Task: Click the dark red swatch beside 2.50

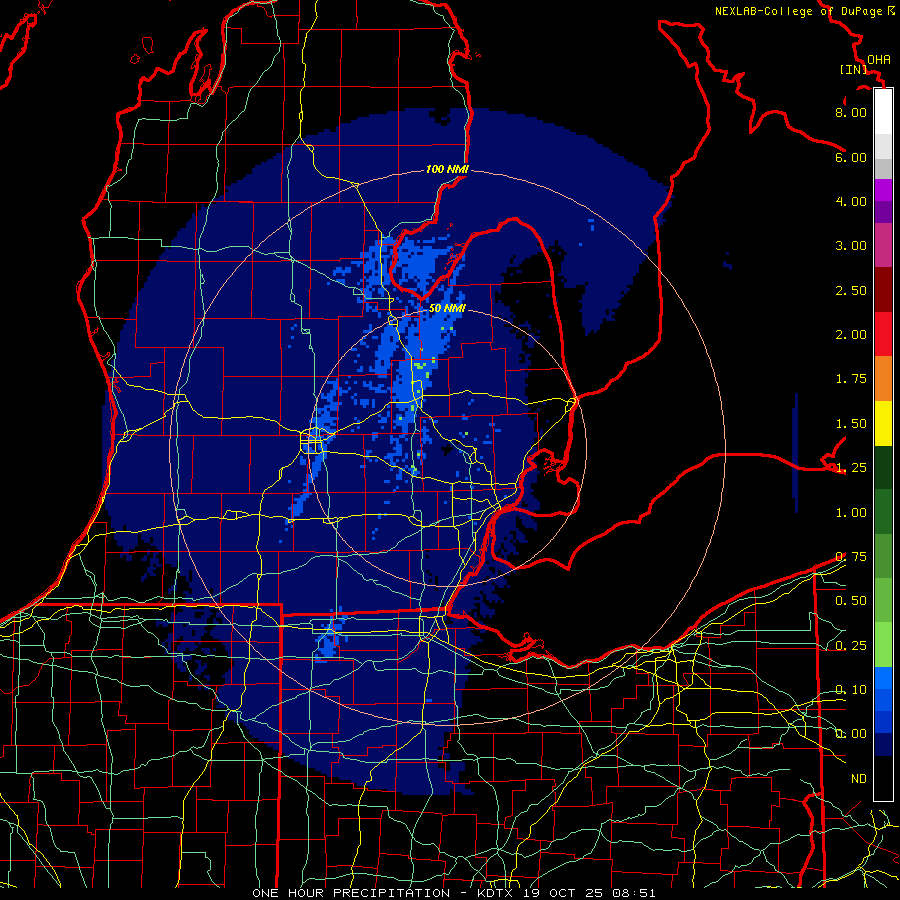Action: click(x=883, y=290)
